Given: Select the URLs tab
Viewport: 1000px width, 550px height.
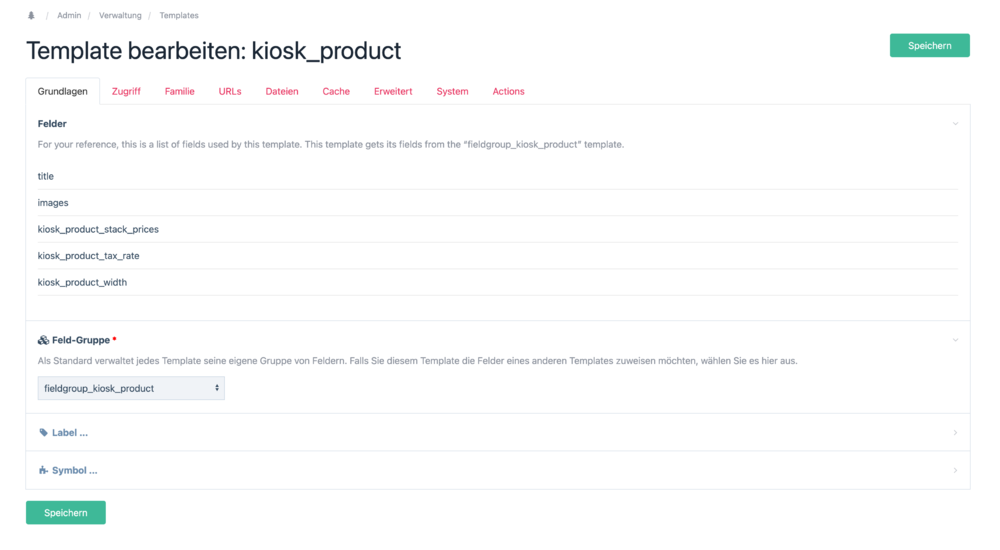Looking at the screenshot, I should click(230, 91).
